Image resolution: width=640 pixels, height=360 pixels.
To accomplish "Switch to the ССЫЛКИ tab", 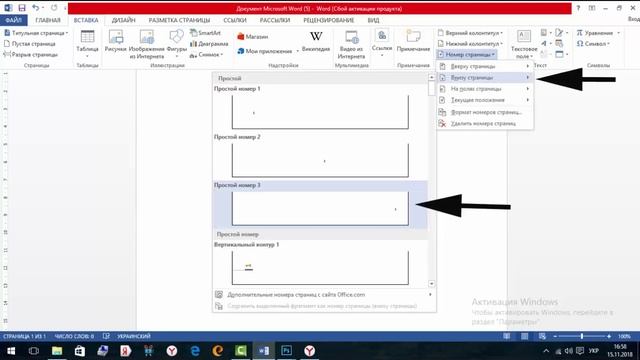I will [235, 20].
